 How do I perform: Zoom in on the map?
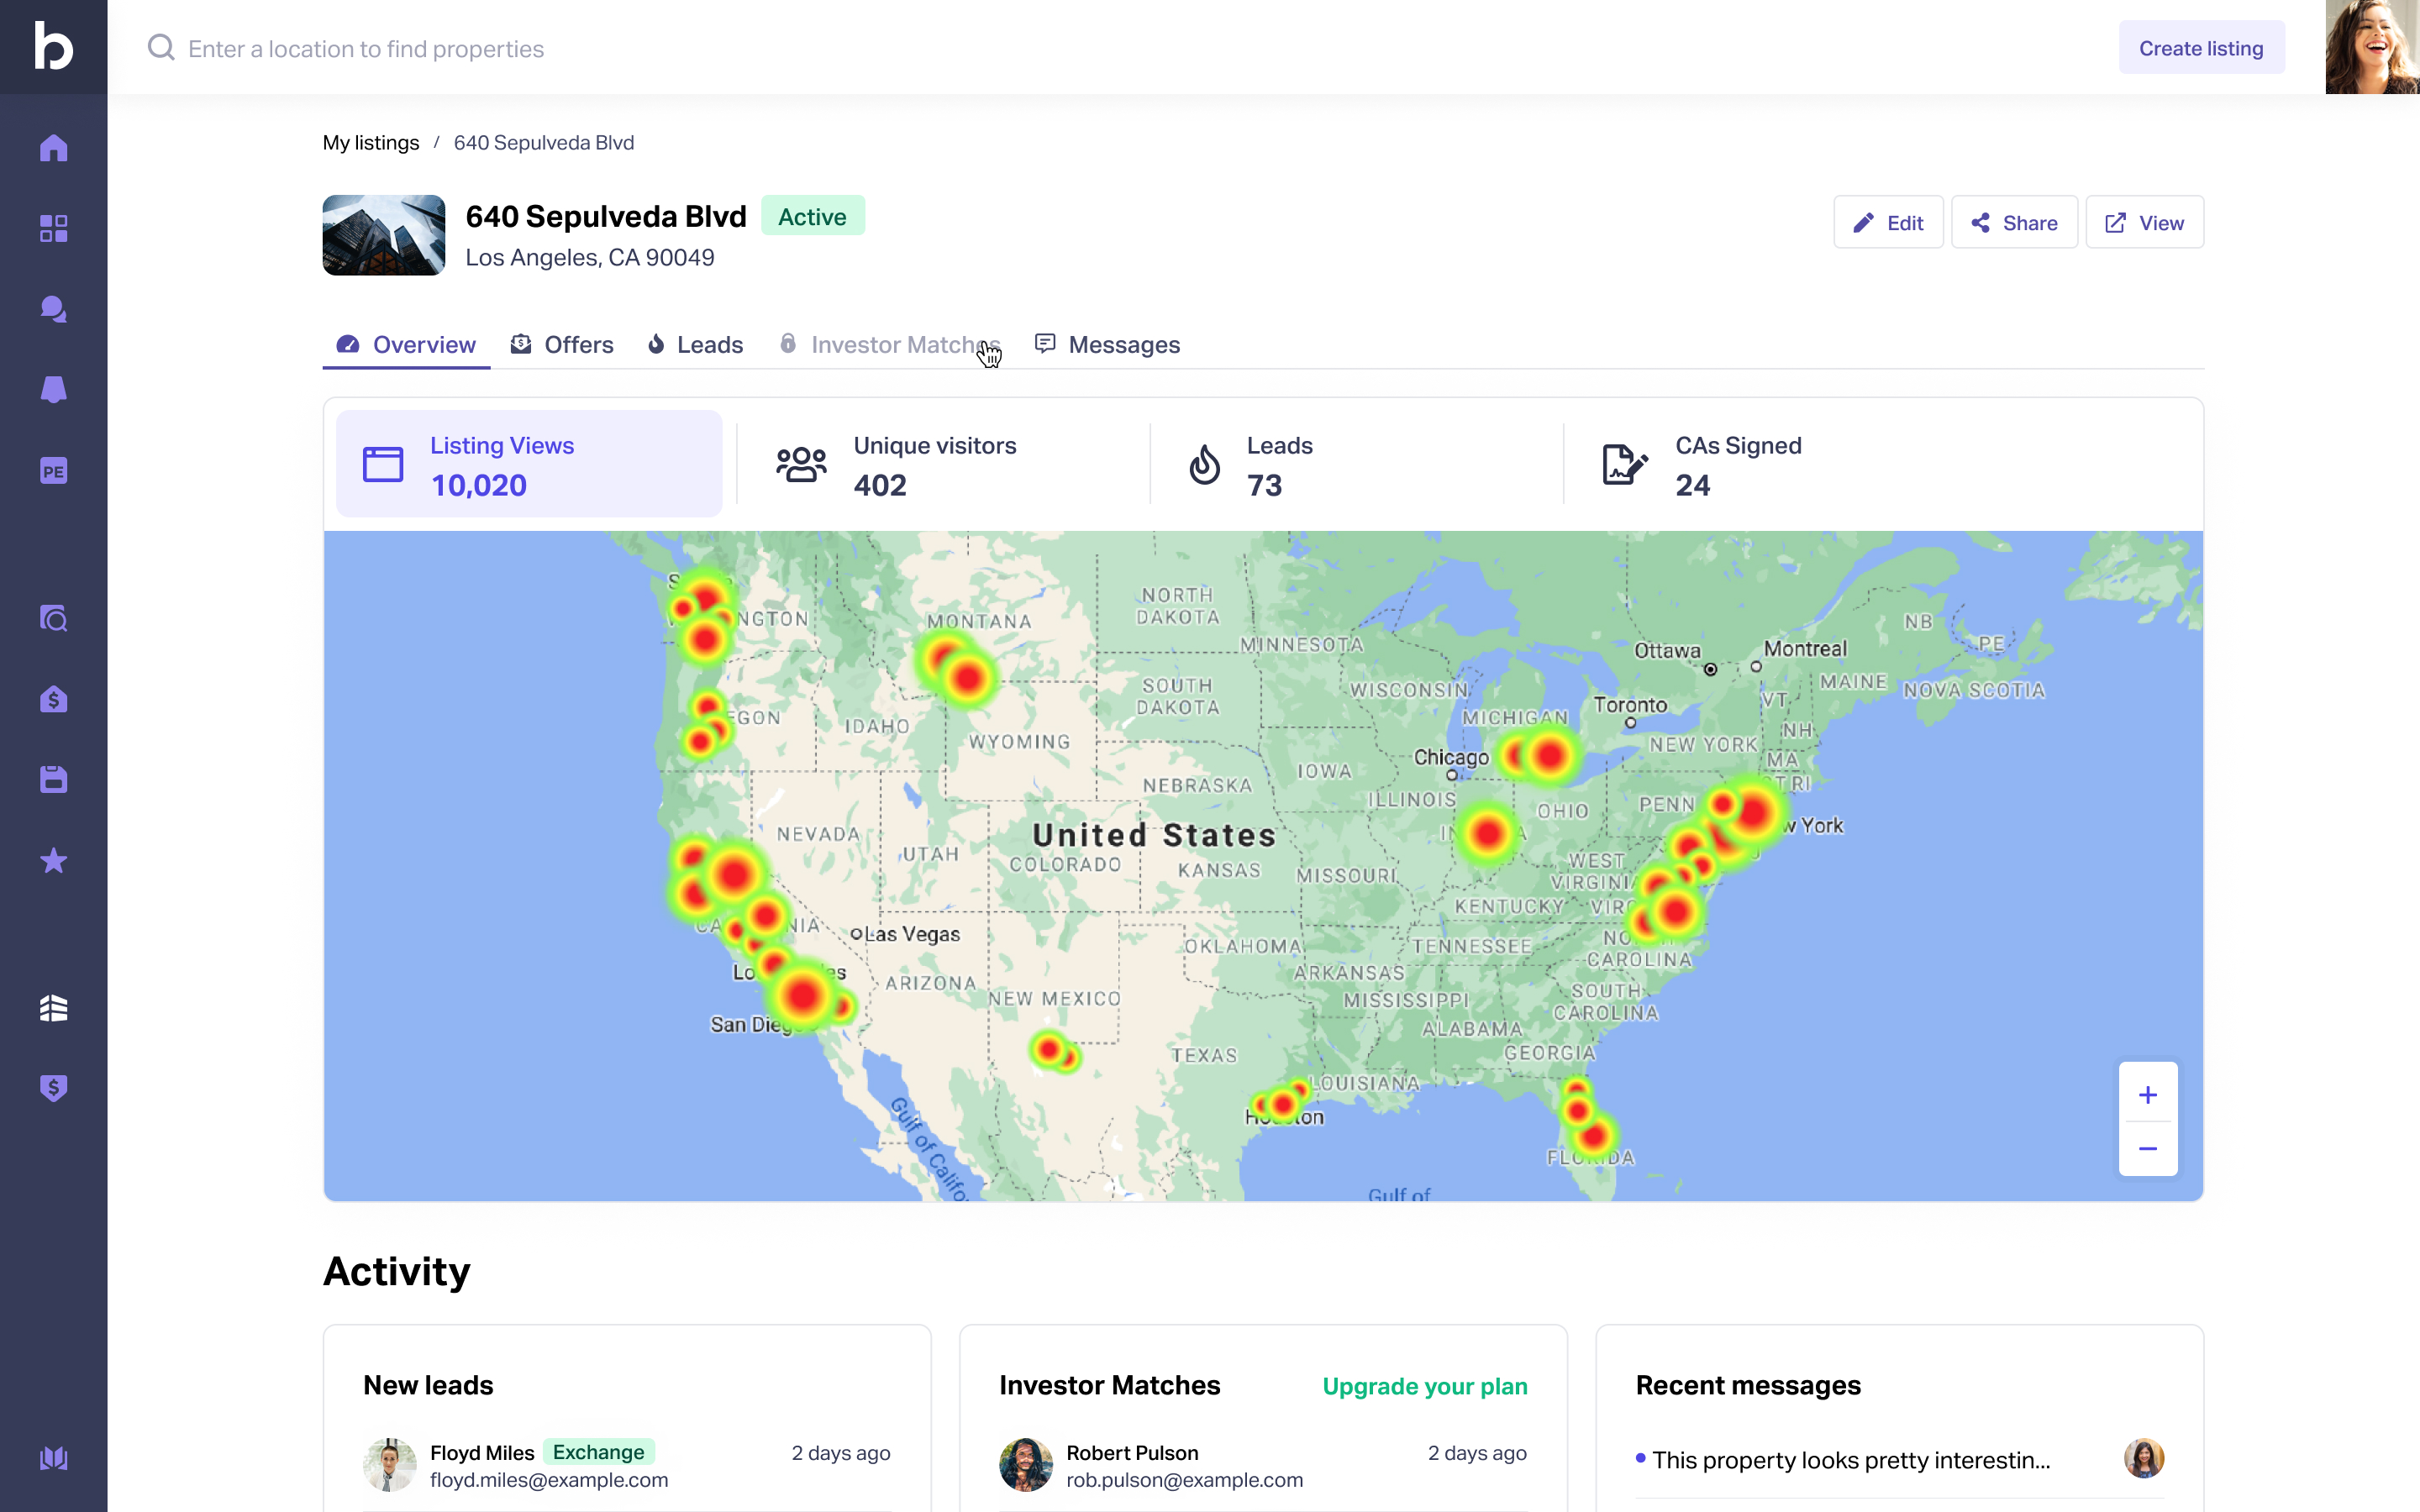2147,1094
